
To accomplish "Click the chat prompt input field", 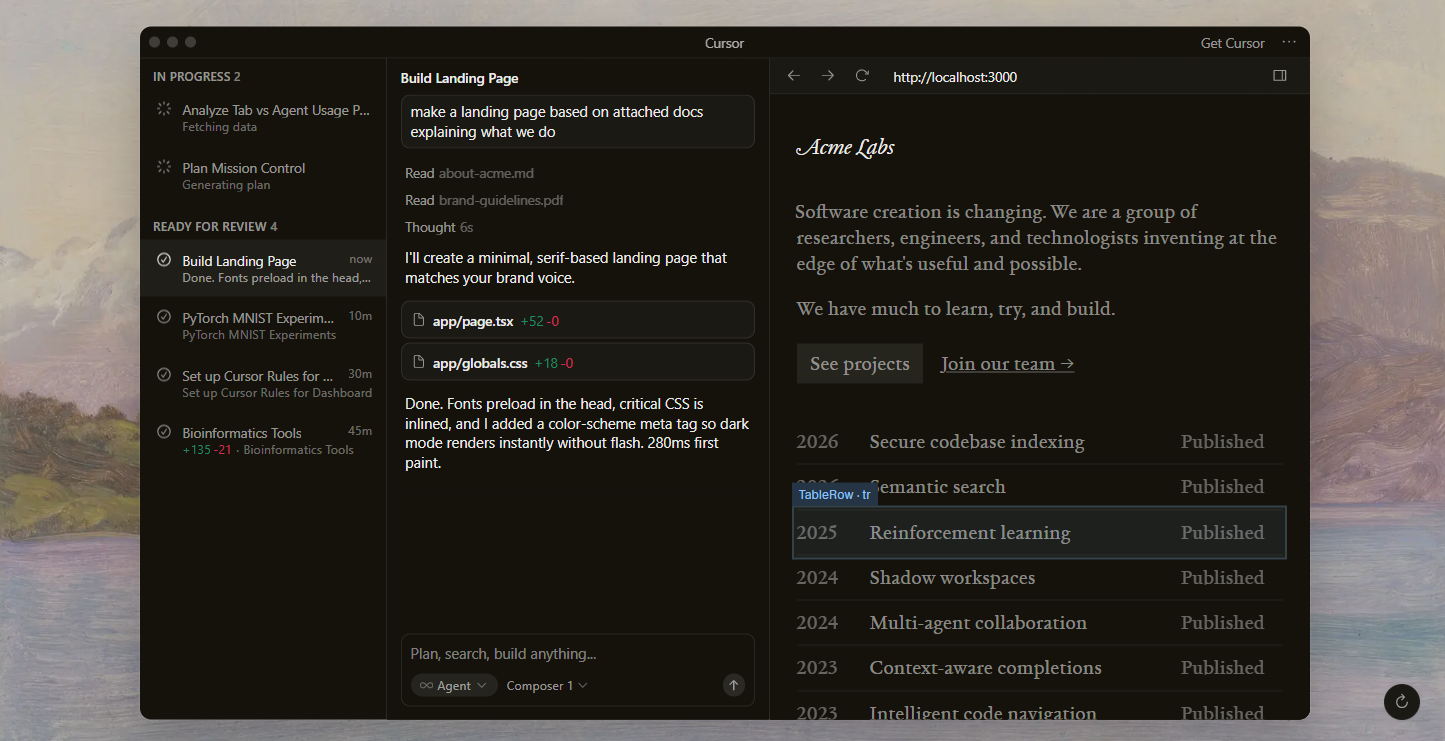I will coord(577,654).
